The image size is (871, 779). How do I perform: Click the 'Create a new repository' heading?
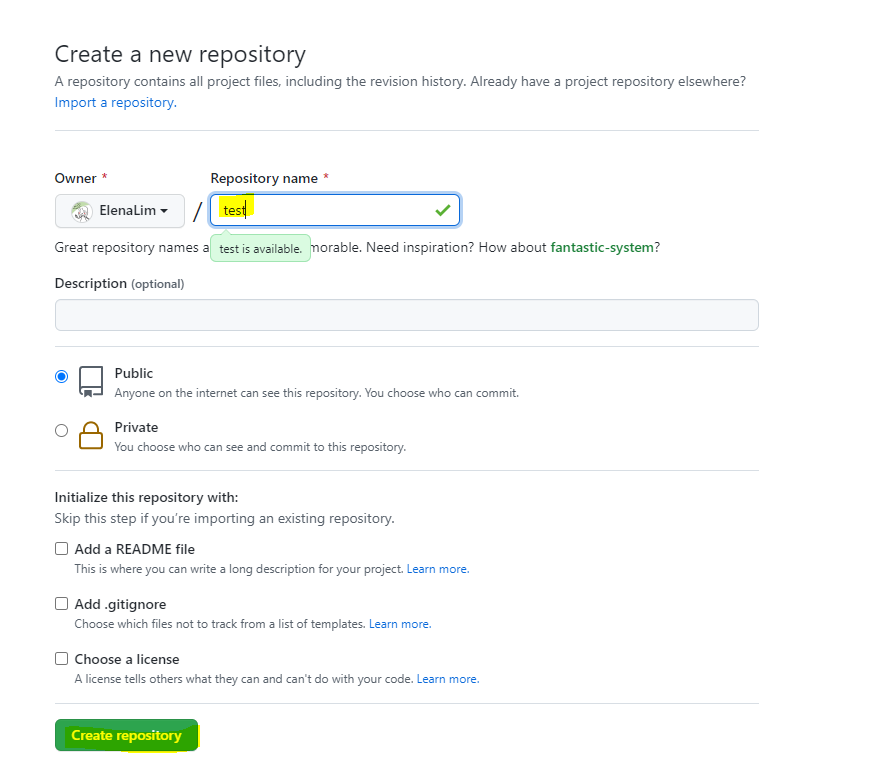[x=180, y=54]
